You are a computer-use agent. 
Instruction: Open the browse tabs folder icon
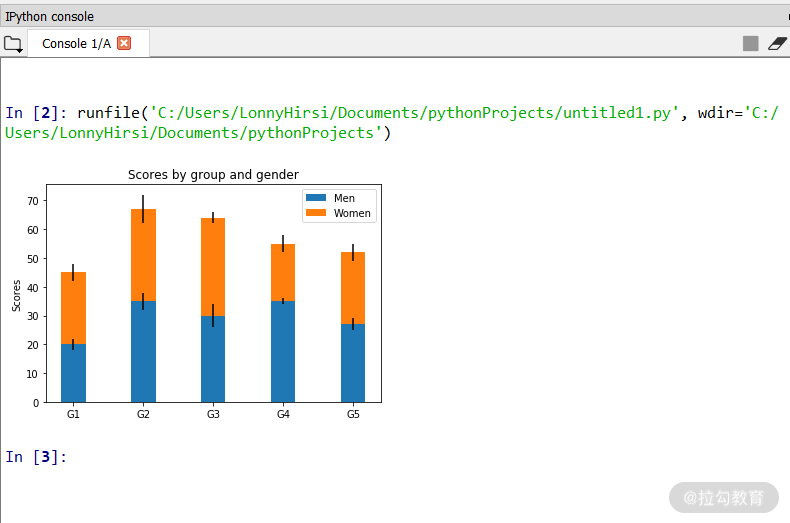pos(13,44)
